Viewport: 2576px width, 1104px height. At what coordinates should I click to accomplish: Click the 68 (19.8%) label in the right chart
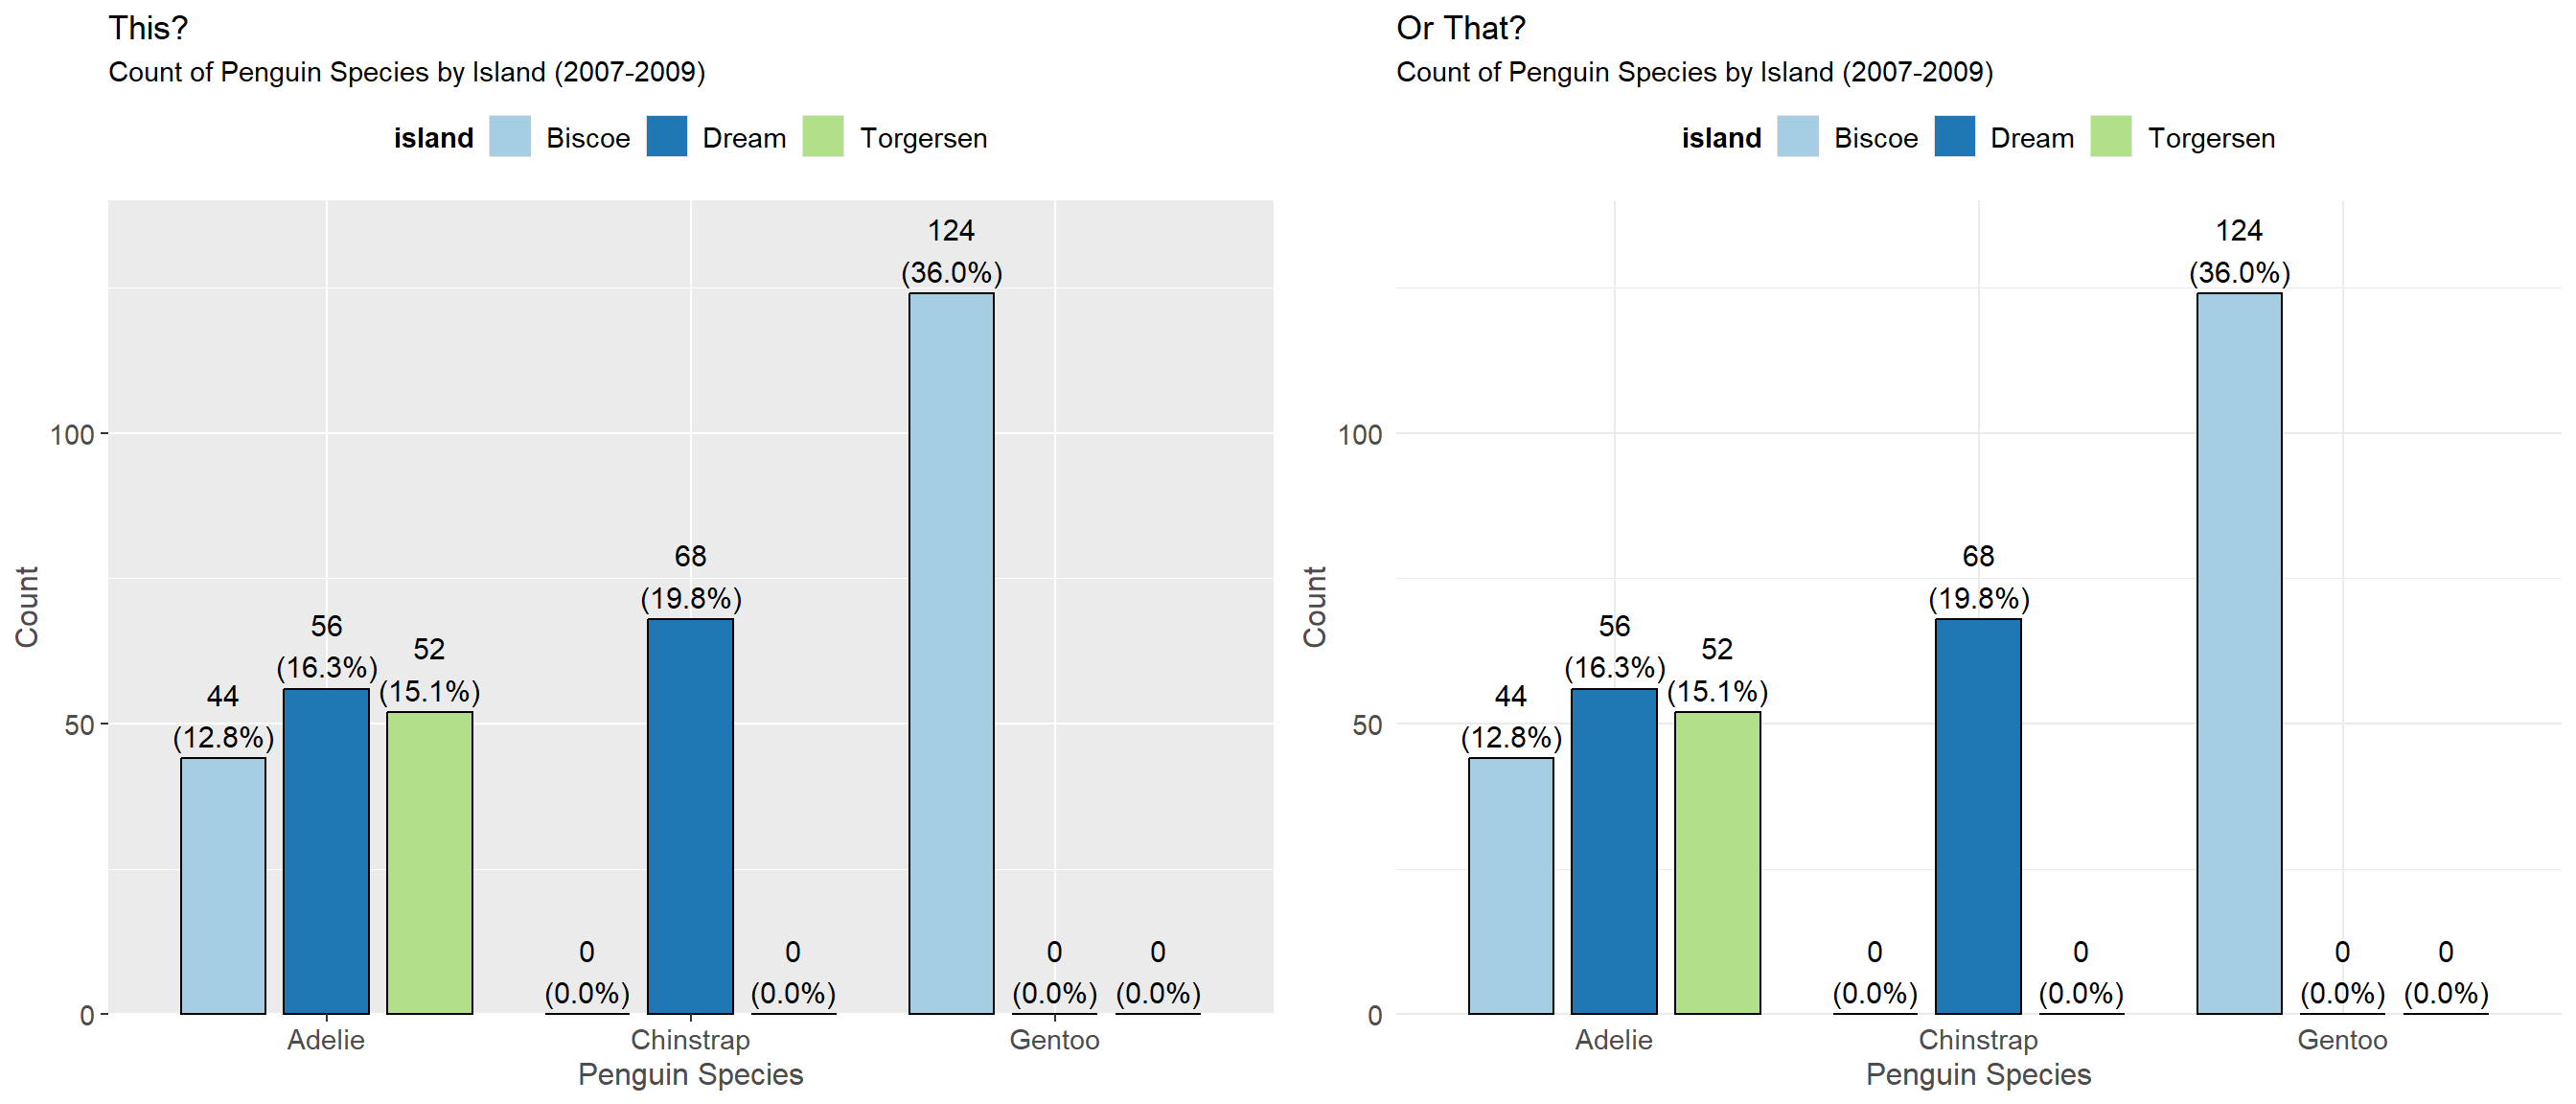(x=1978, y=577)
